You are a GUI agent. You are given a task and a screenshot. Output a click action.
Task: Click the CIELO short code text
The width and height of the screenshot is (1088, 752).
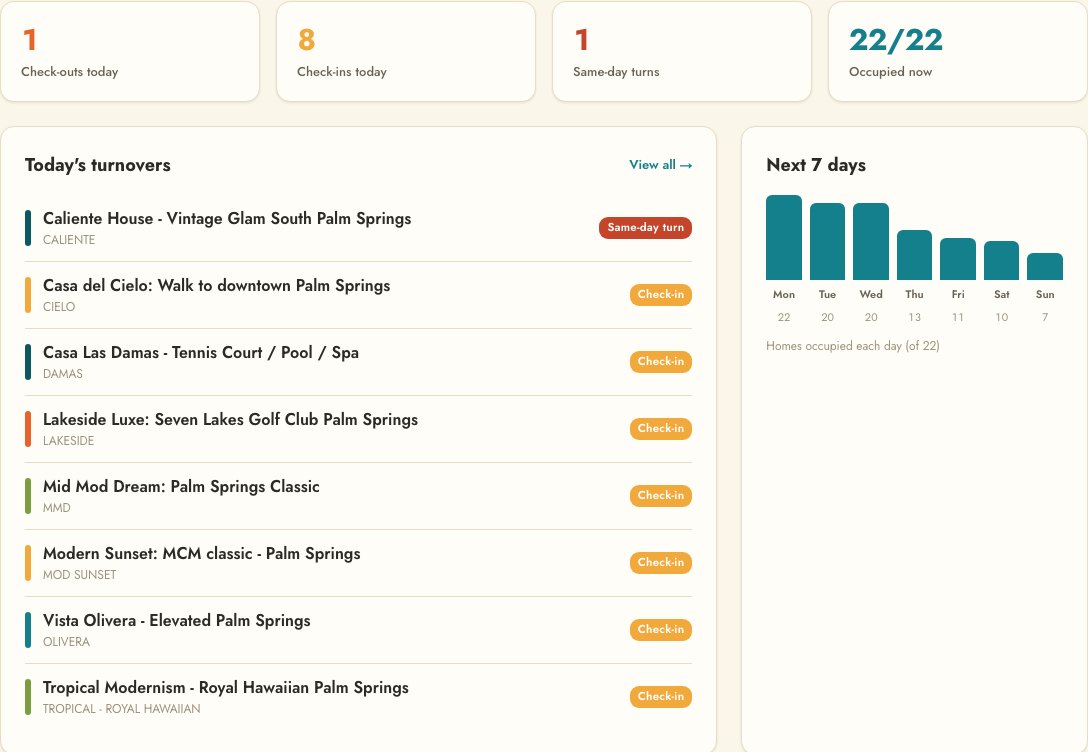[x=59, y=307]
